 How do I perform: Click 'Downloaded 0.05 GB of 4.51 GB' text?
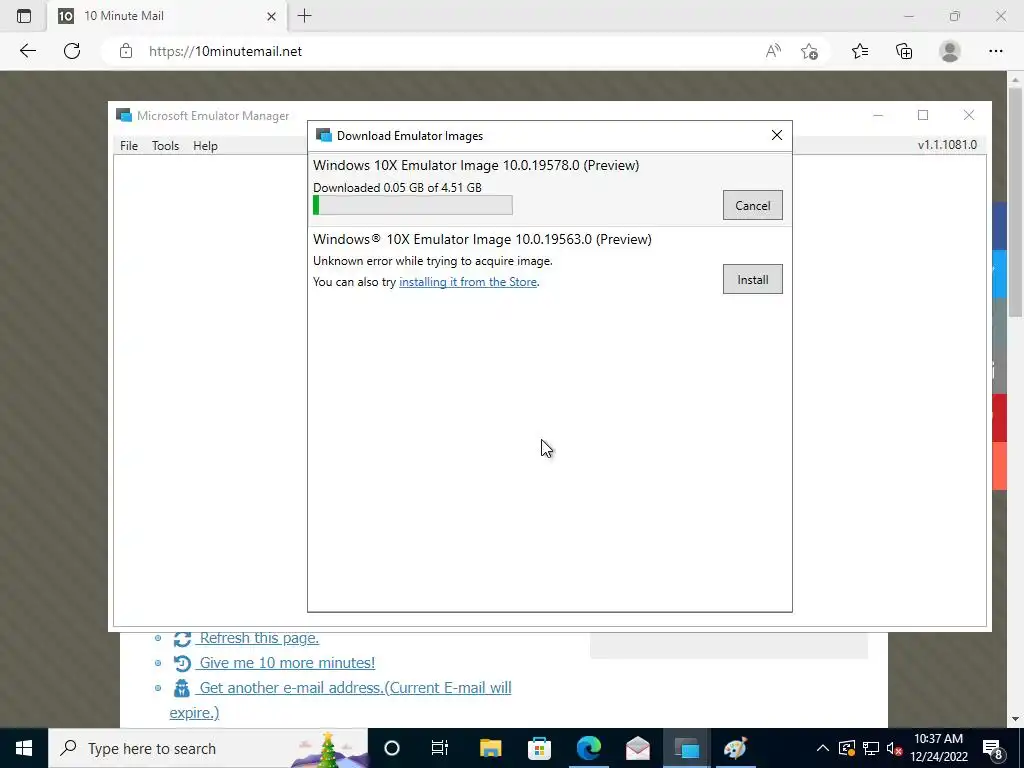(397, 187)
